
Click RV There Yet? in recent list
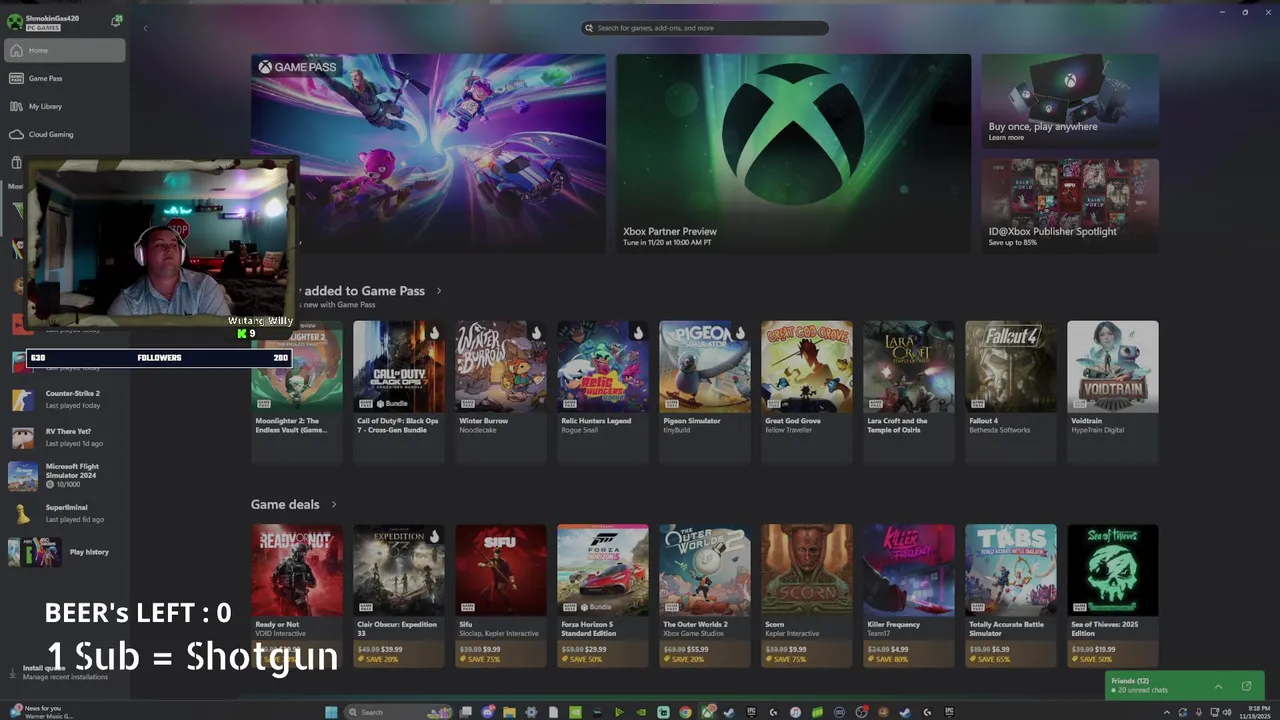64,437
